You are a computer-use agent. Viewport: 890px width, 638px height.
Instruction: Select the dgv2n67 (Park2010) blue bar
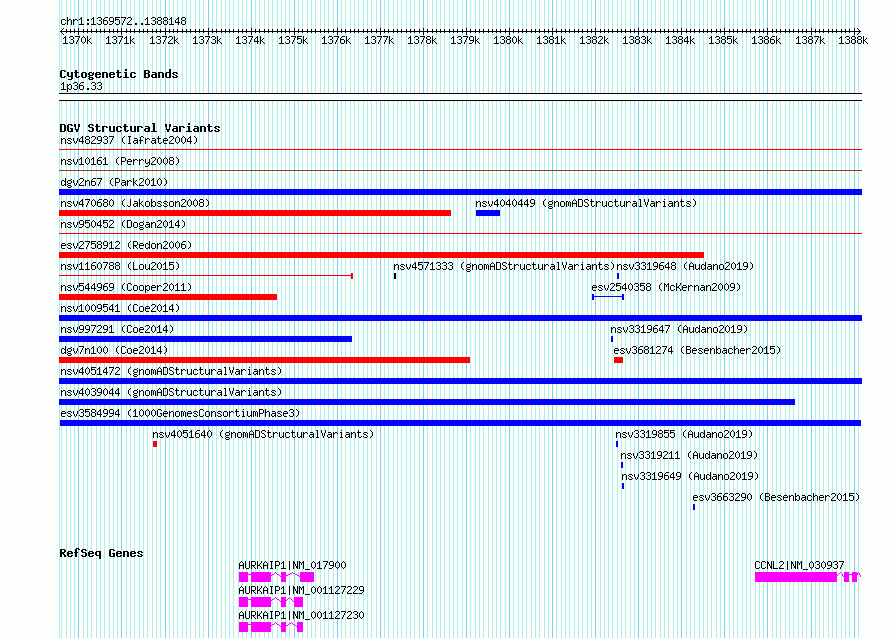coord(460,192)
